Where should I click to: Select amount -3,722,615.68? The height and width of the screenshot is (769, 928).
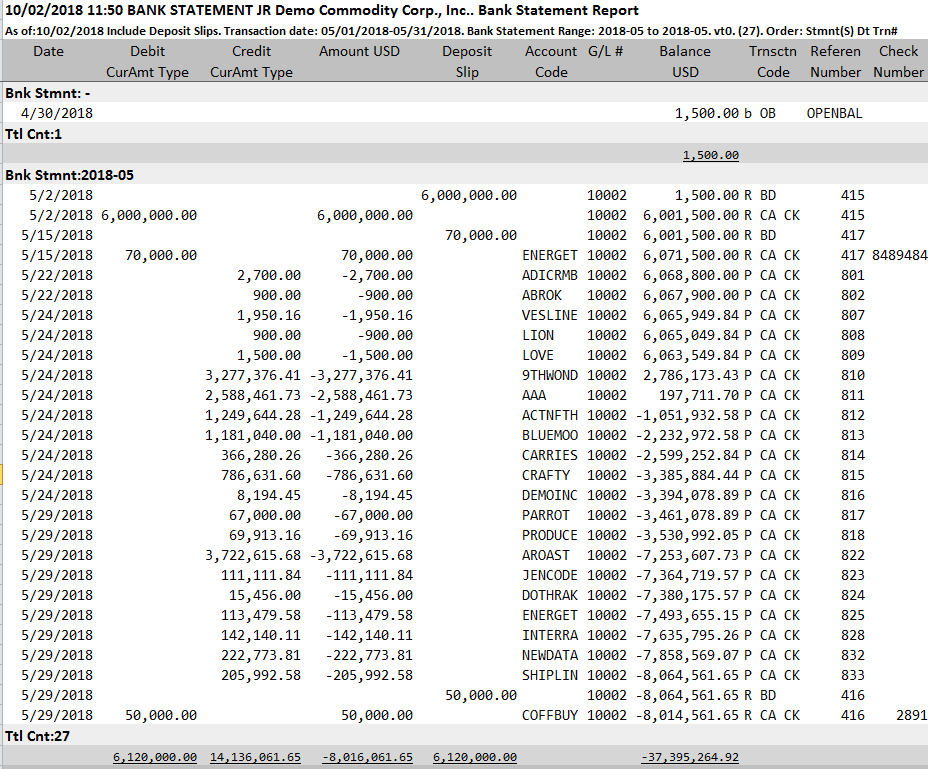pyautogui.click(x=361, y=556)
